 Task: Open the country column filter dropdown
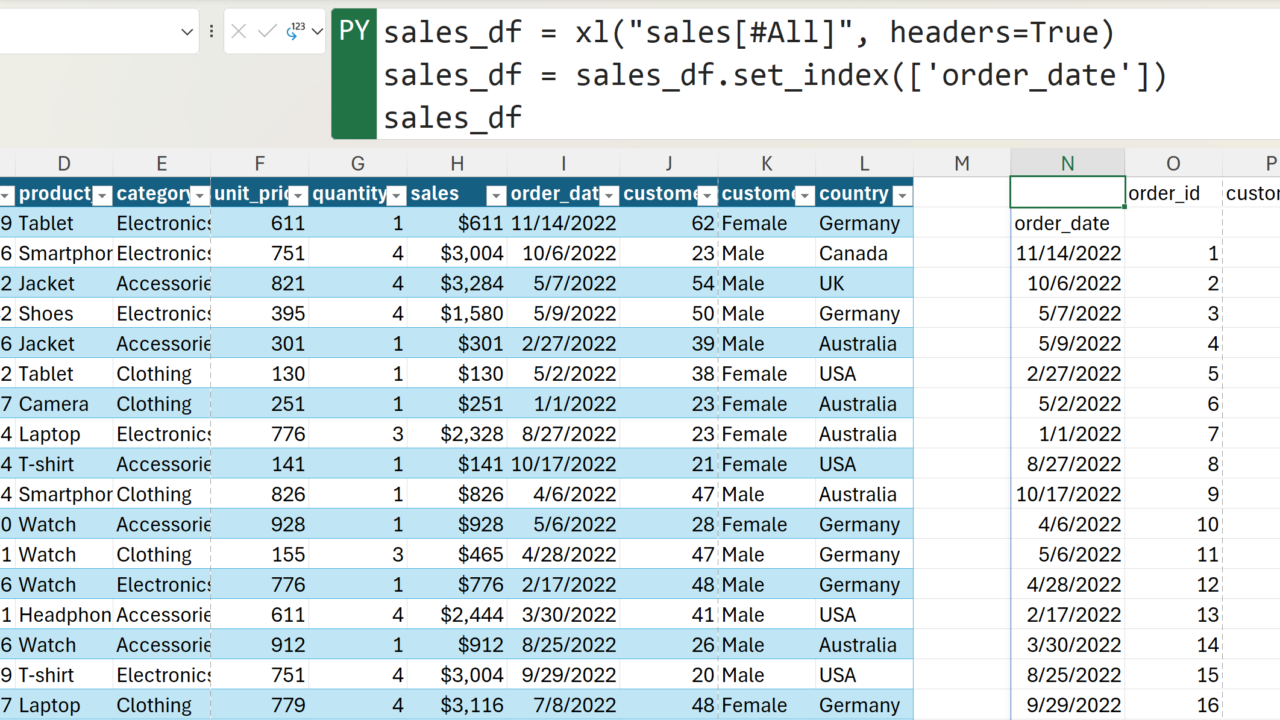(x=902, y=195)
